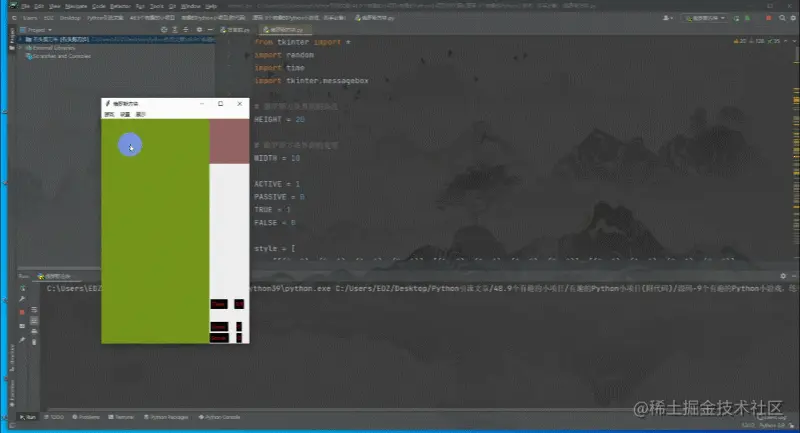Open the TODO tool window tab
Image resolution: width=800 pixels, height=433 pixels.
click(54, 417)
